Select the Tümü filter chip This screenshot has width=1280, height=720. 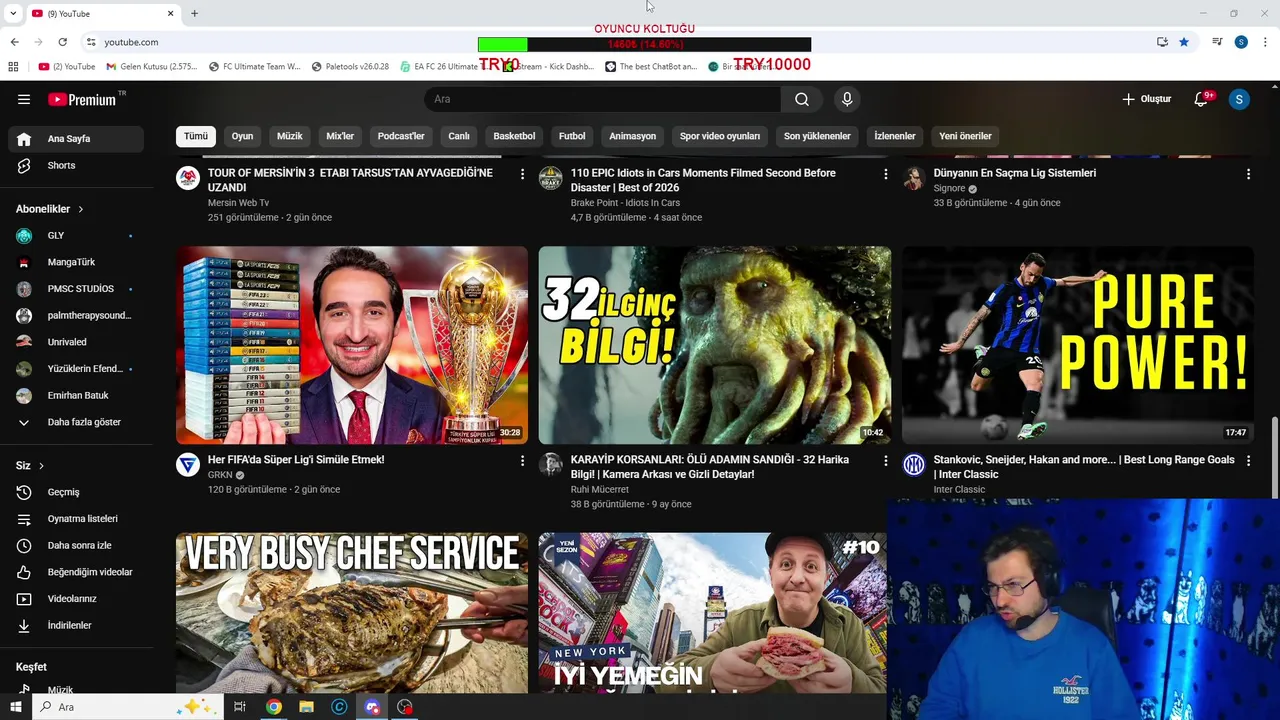point(196,136)
